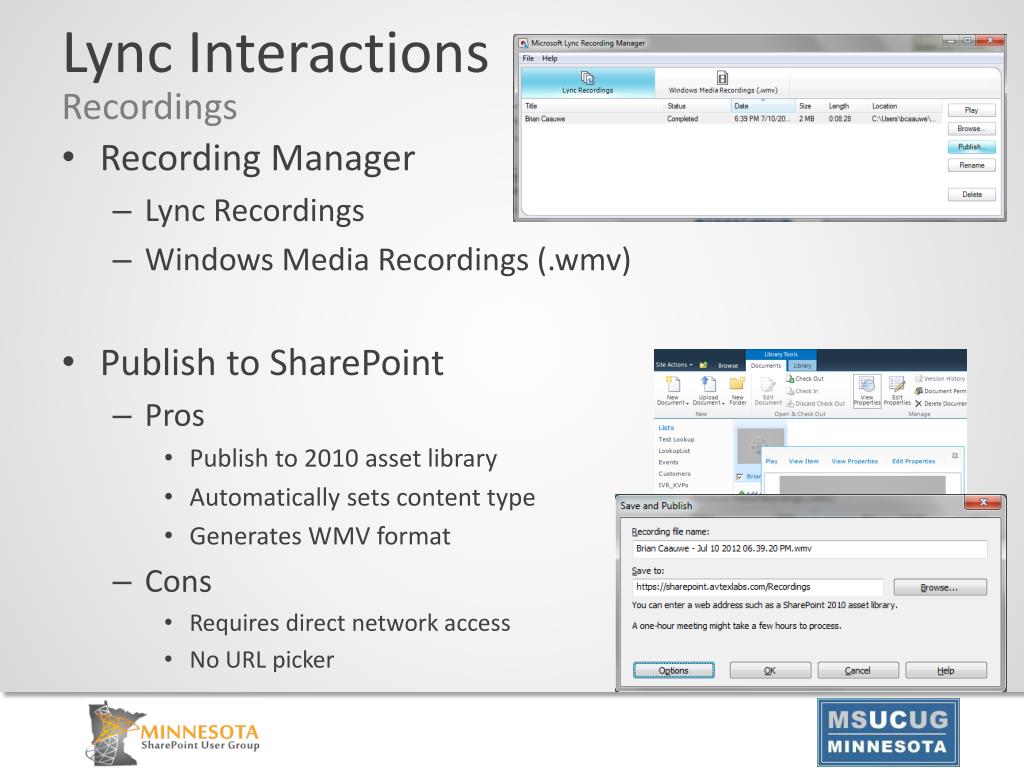Screen dimensions: 1024x768
Task: Click Browse... in Recording Manager
Action: tap(972, 129)
